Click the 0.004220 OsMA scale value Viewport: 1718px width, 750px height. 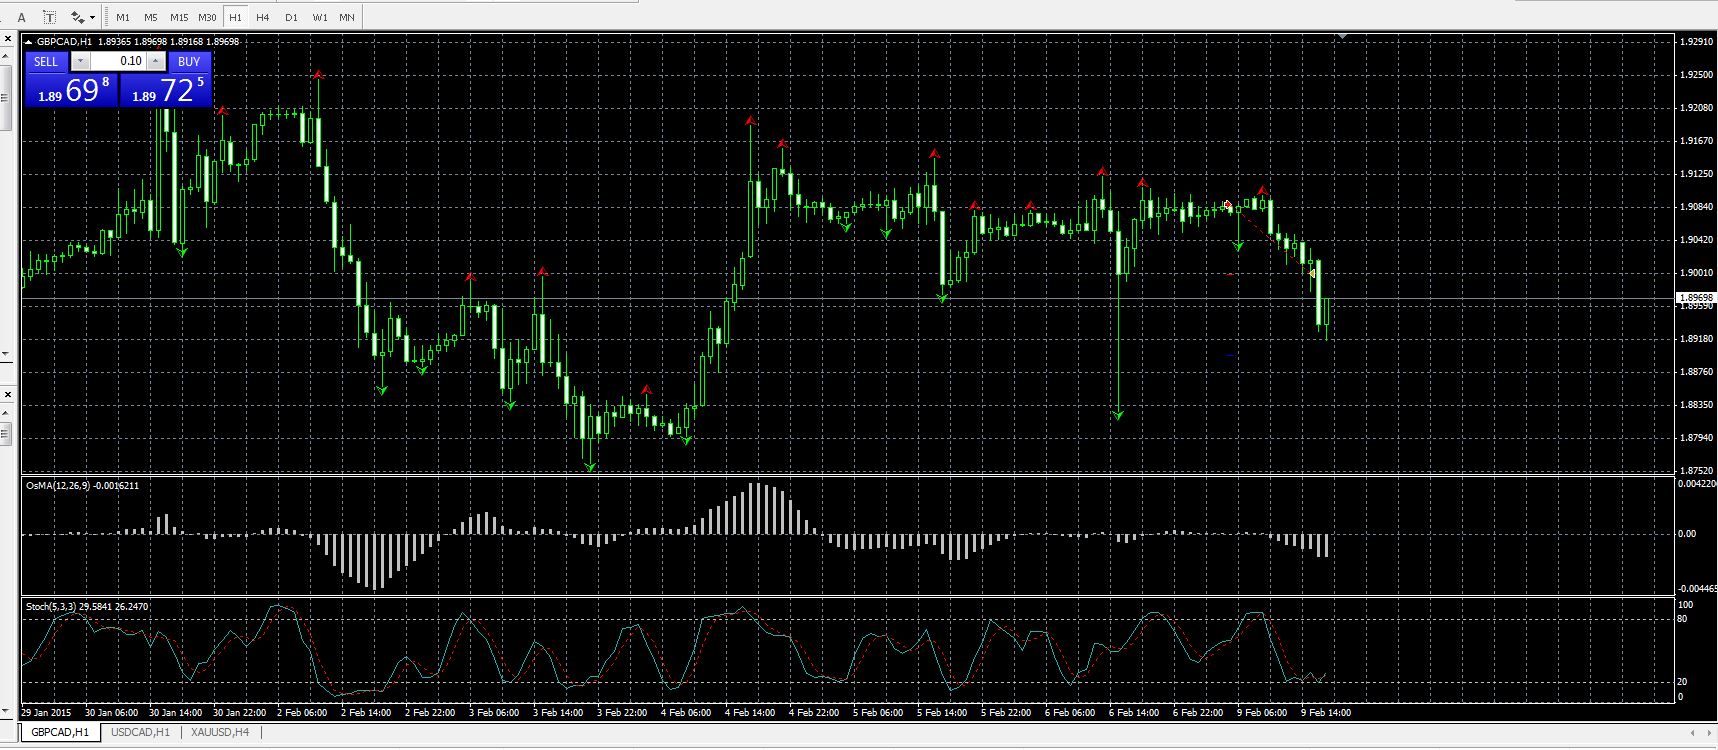pyautogui.click(x=1696, y=484)
